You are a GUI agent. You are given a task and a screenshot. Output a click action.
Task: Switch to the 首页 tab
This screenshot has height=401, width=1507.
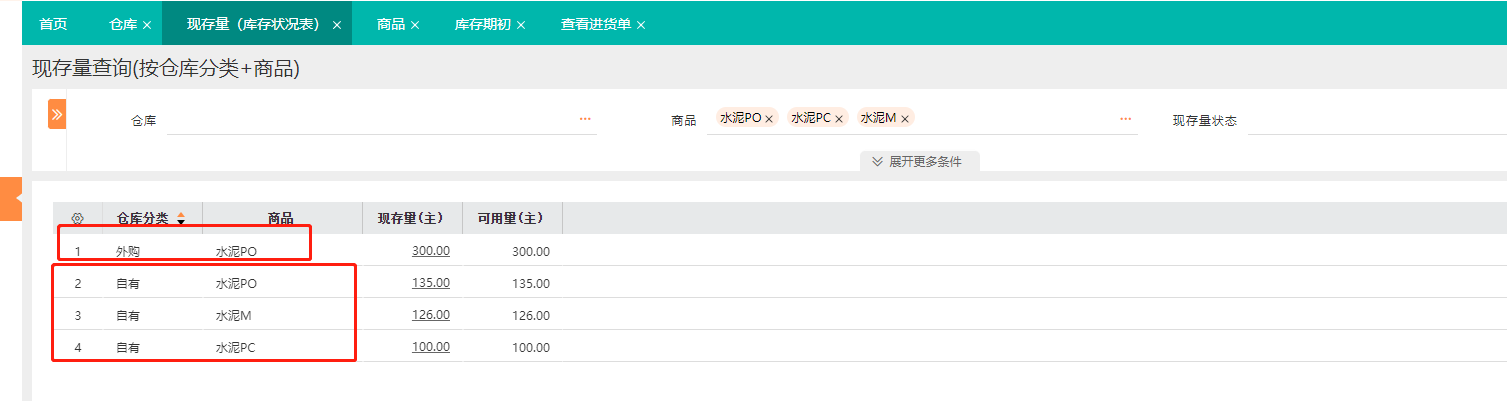(x=53, y=24)
